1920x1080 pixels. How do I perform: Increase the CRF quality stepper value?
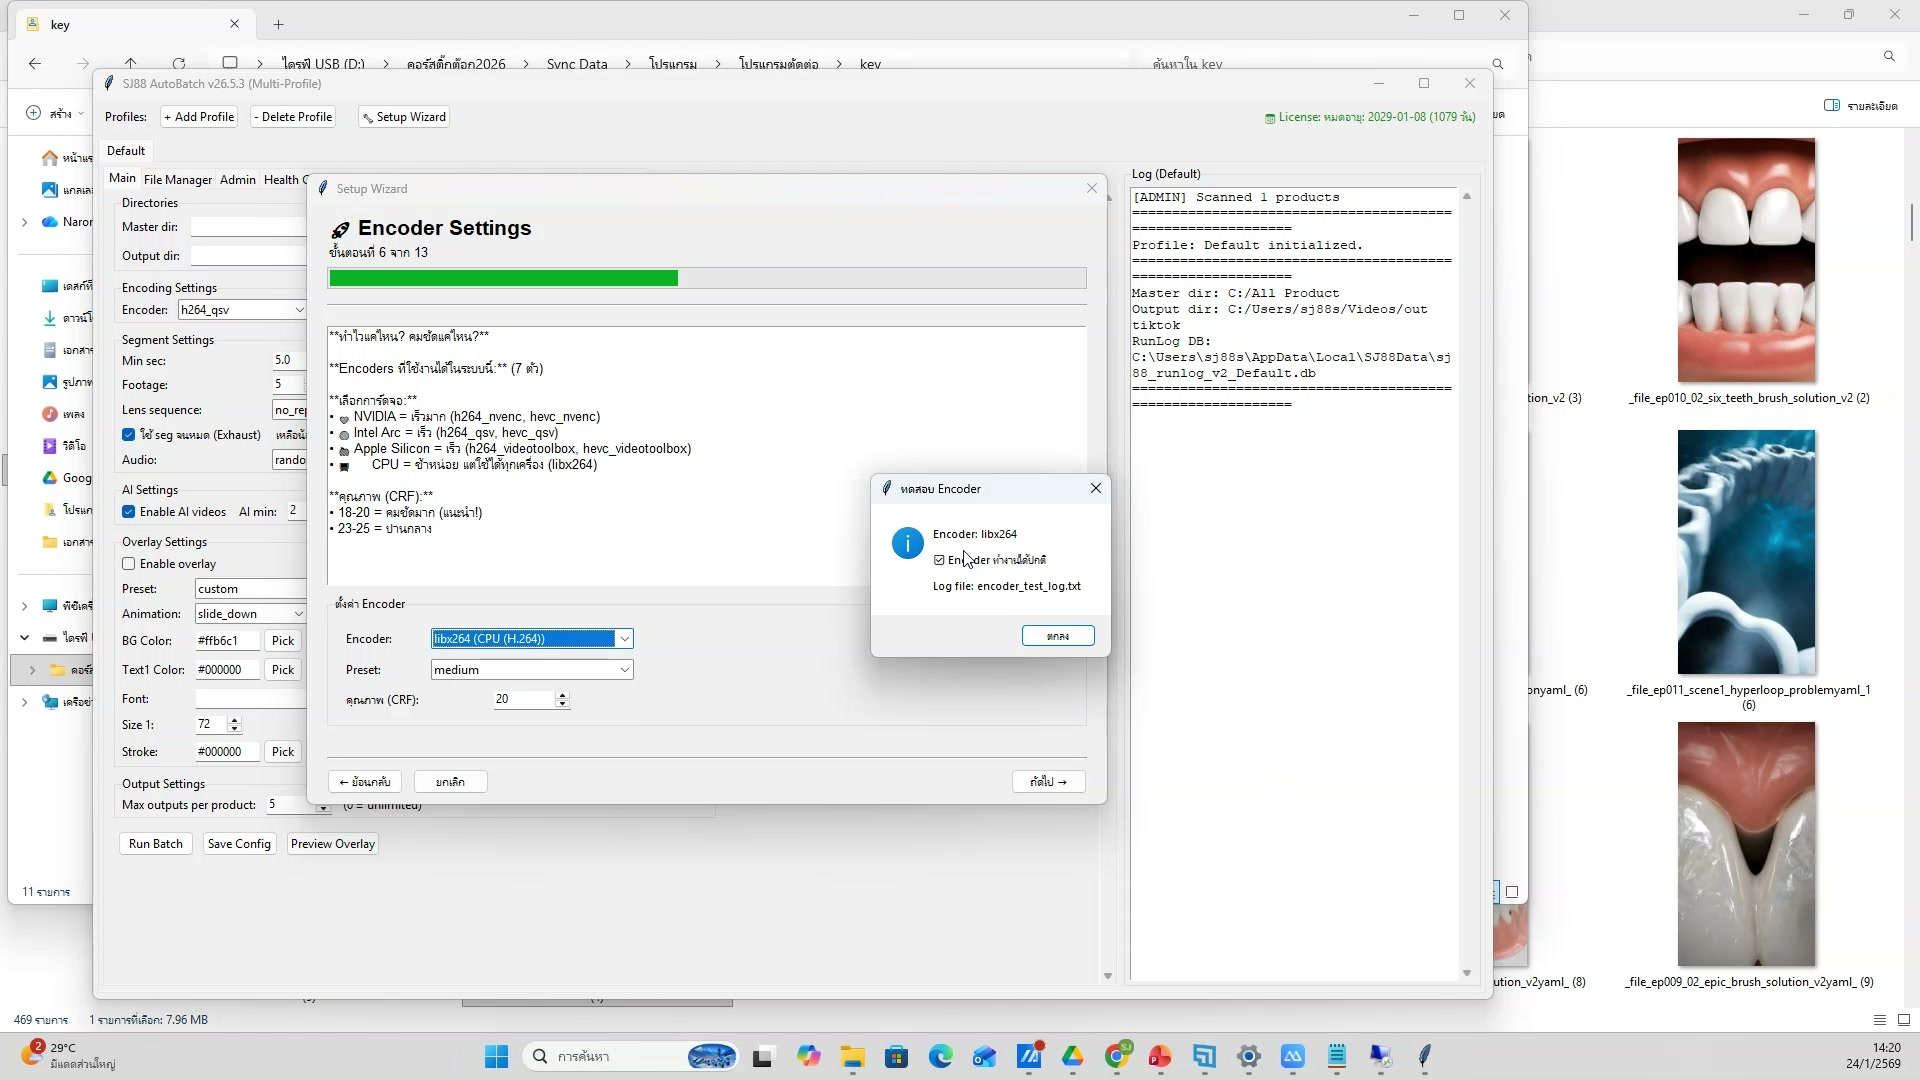click(562, 695)
